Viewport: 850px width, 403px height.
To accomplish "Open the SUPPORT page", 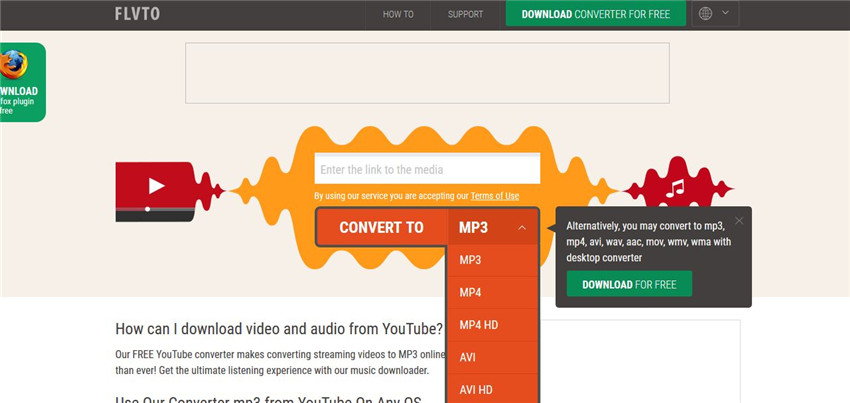I will click(x=465, y=15).
